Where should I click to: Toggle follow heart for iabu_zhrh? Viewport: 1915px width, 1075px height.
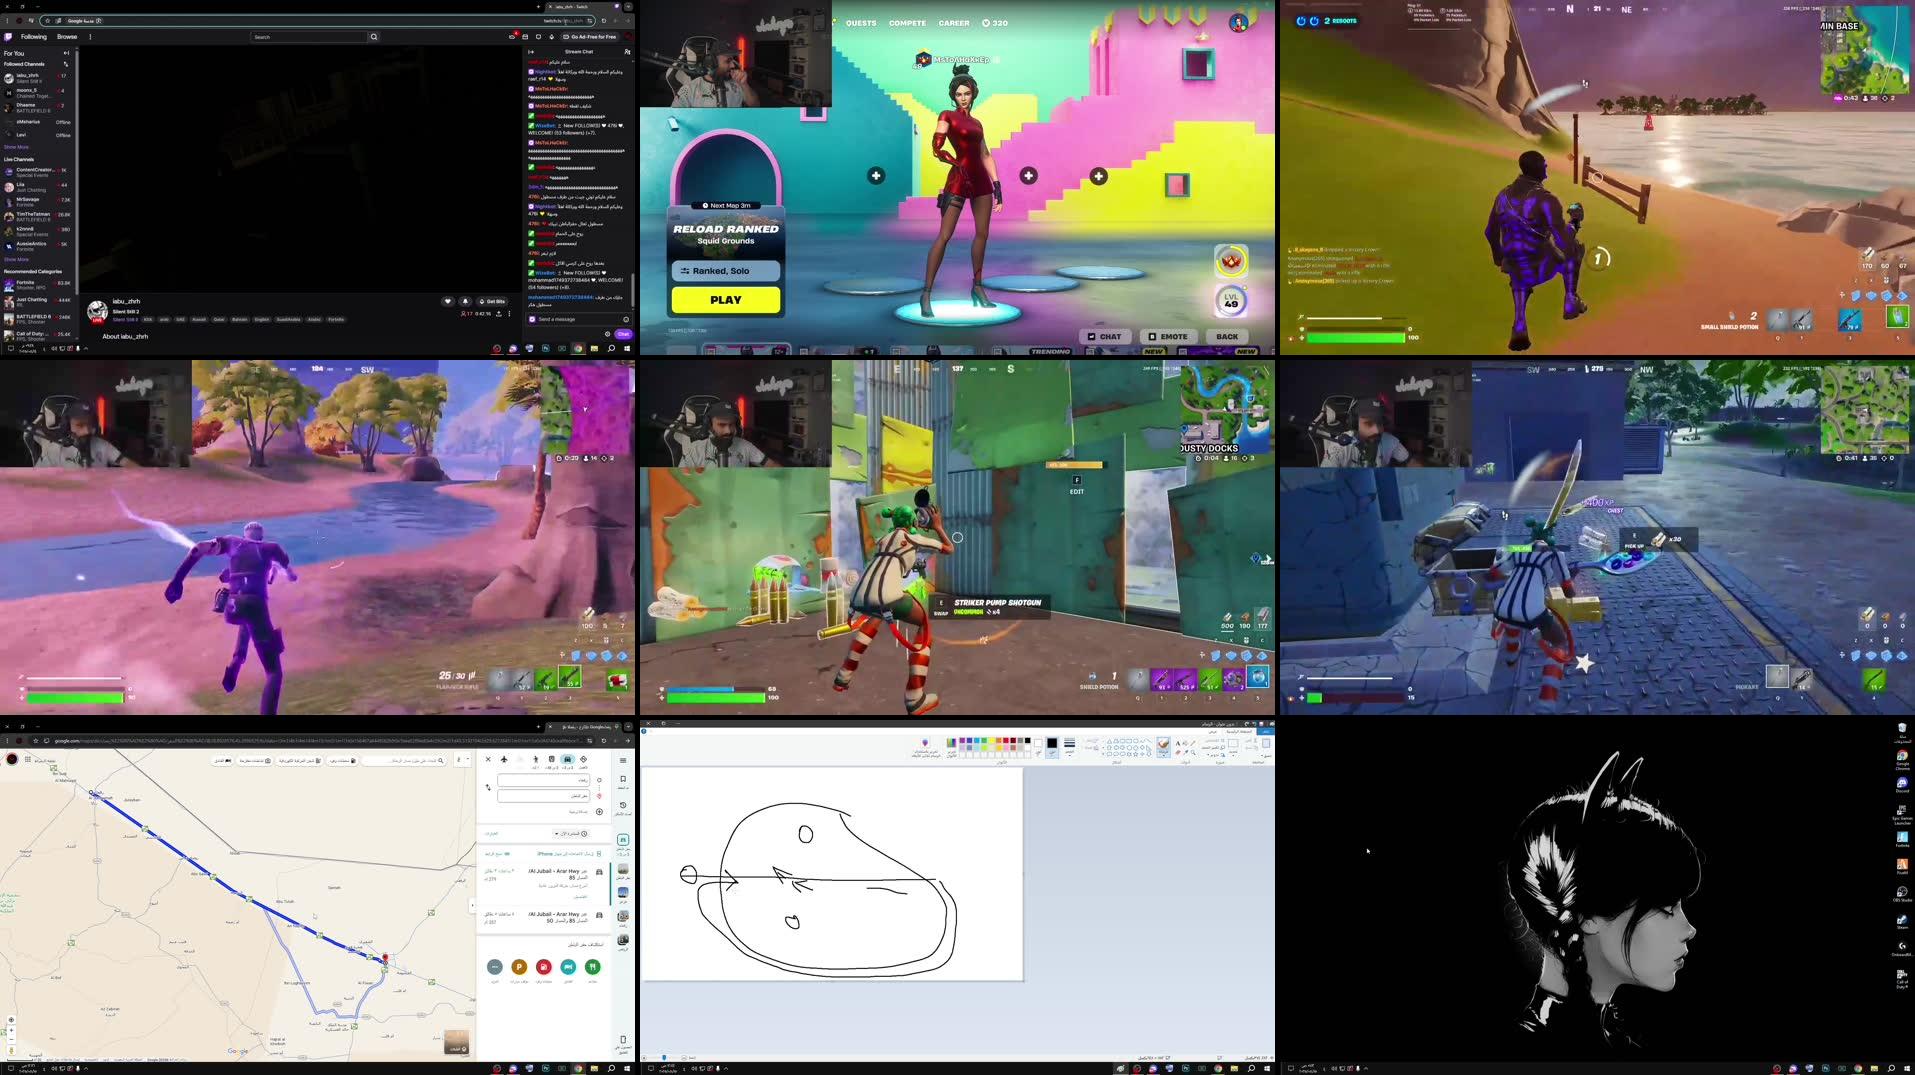point(447,301)
